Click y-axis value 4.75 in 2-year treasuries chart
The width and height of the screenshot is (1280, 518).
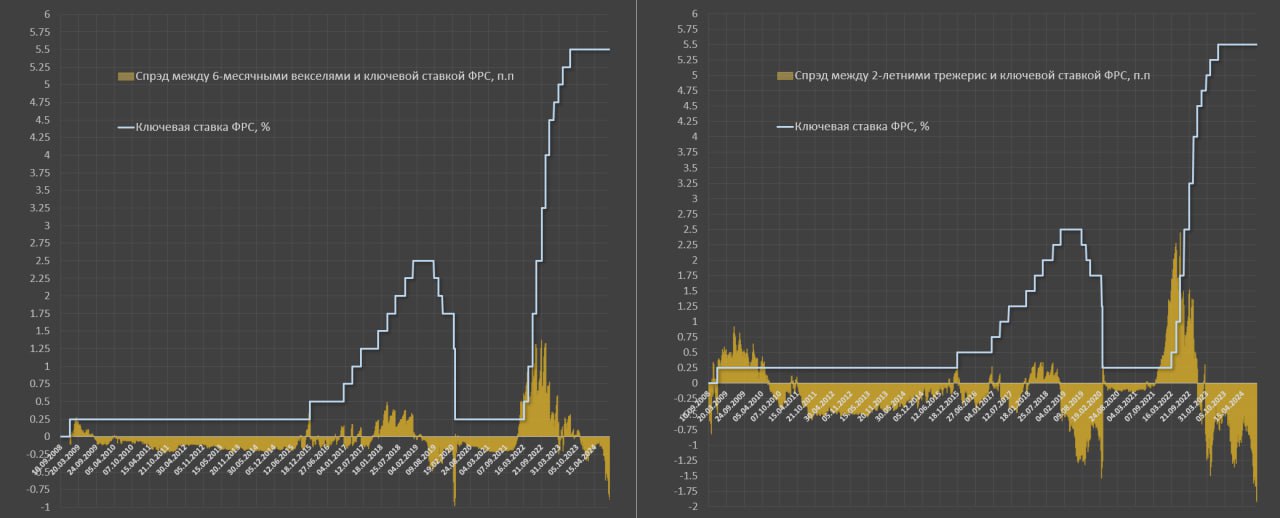(688, 90)
